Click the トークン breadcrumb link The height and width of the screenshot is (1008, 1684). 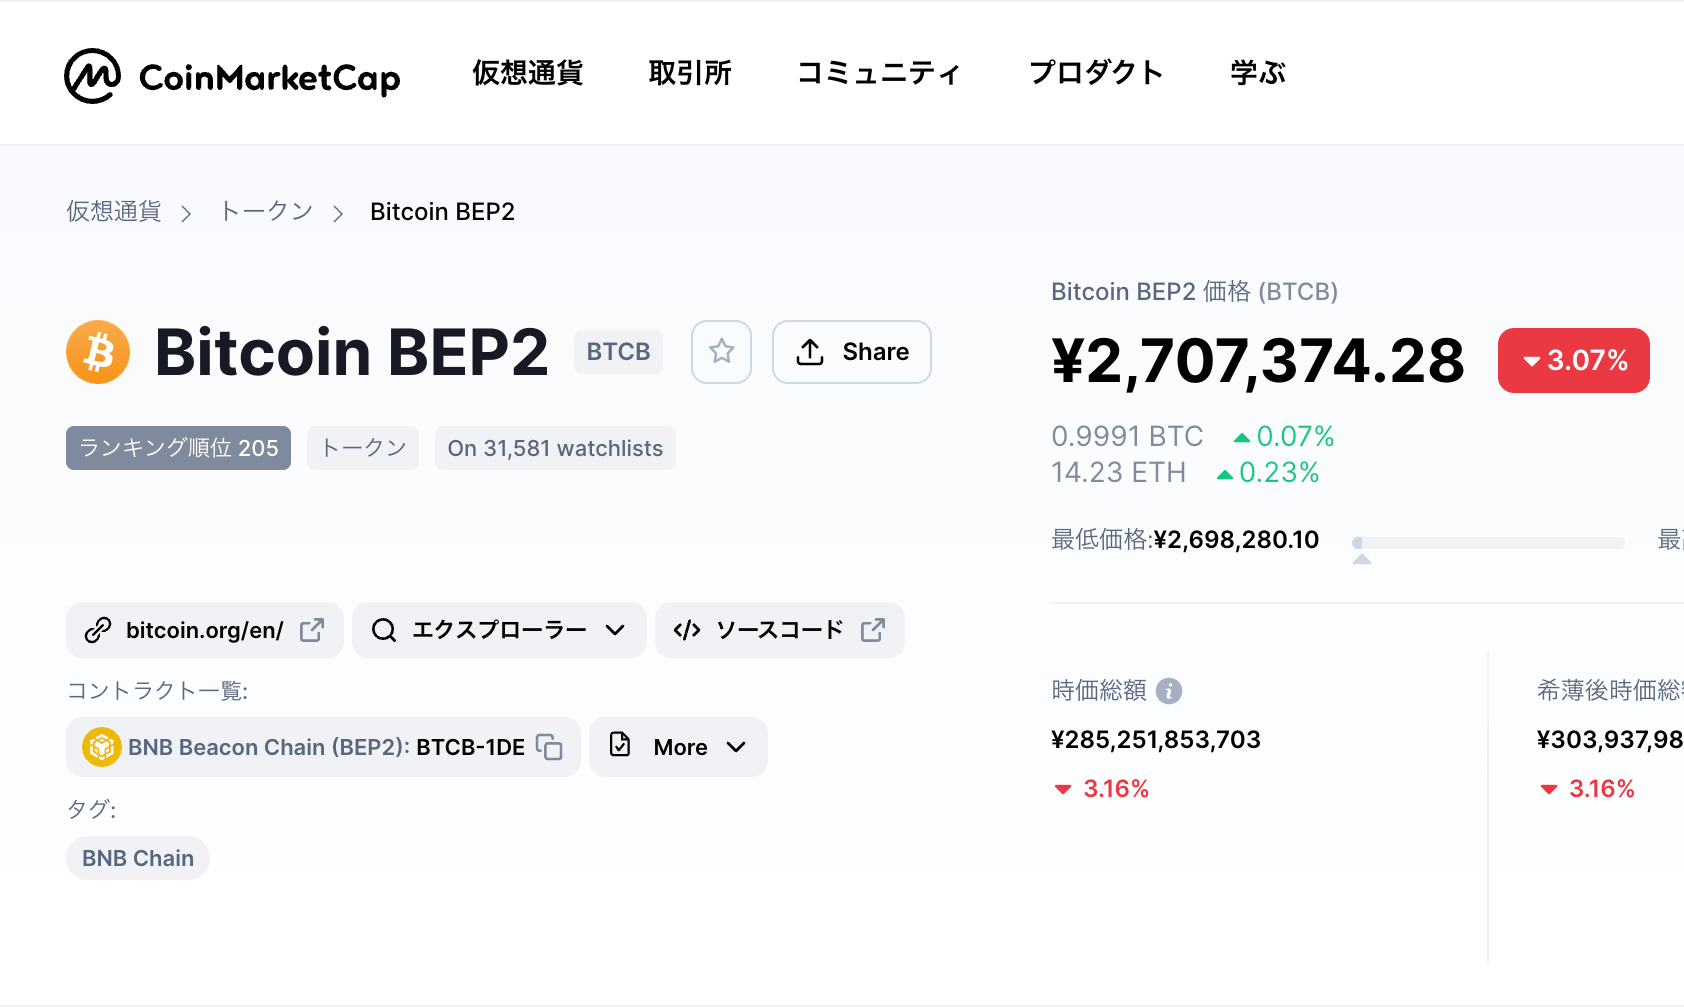266,211
